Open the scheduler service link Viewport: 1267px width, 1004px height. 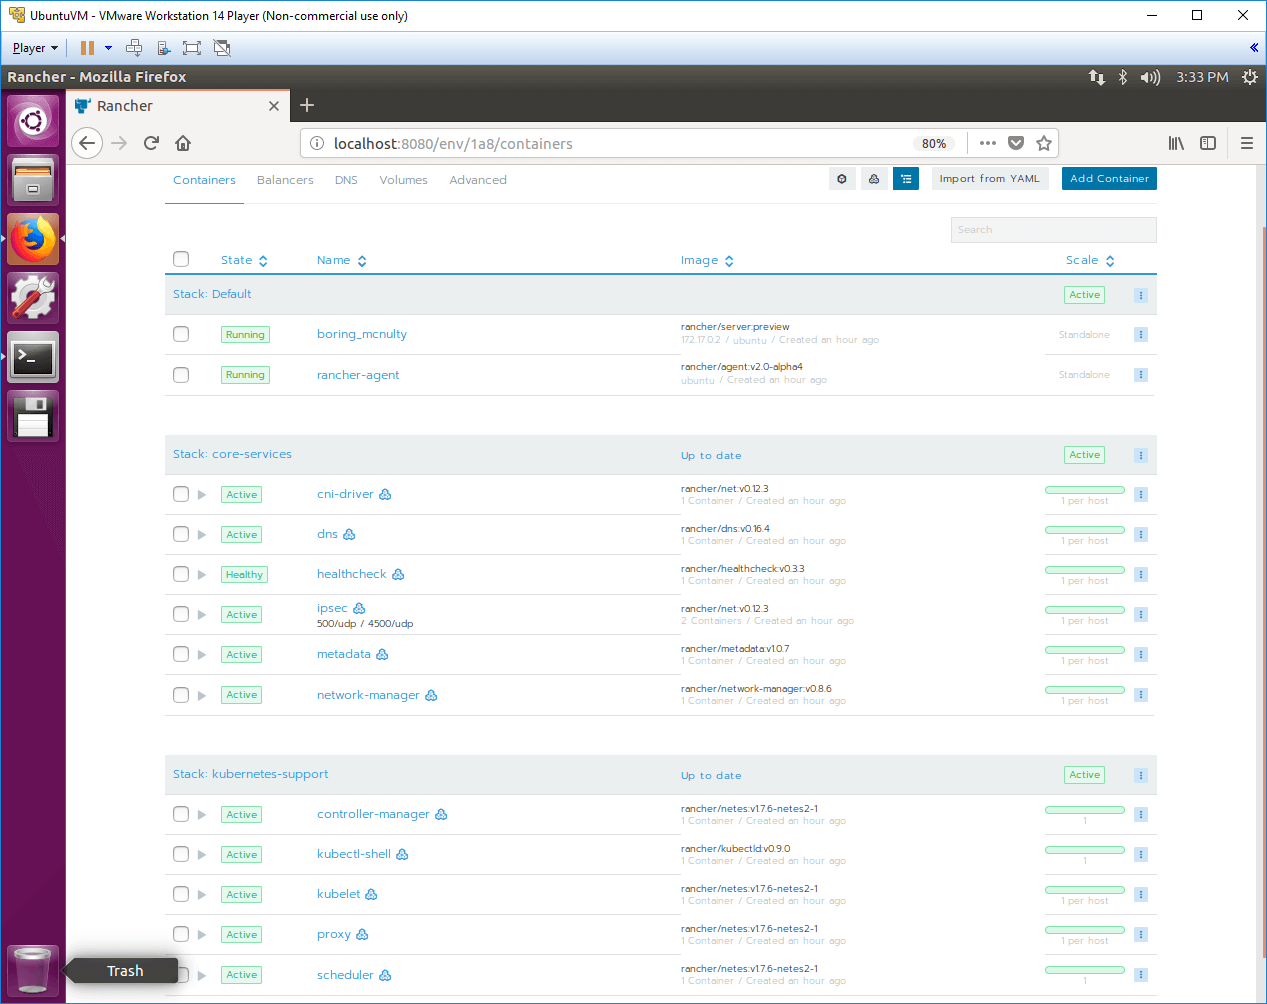click(x=345, y=975)
